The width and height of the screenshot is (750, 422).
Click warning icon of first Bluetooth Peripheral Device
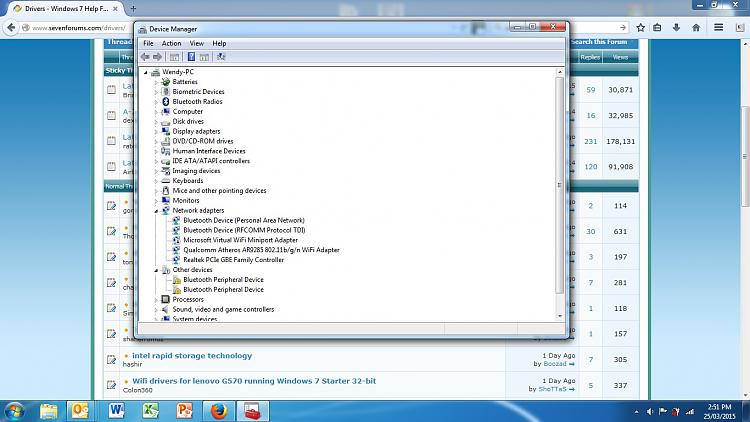pyautogui.click(x=176, y=279)
